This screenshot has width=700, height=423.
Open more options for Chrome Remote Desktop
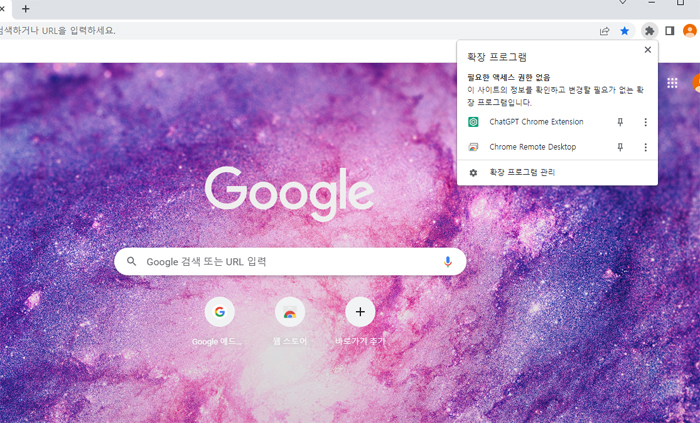646,147
